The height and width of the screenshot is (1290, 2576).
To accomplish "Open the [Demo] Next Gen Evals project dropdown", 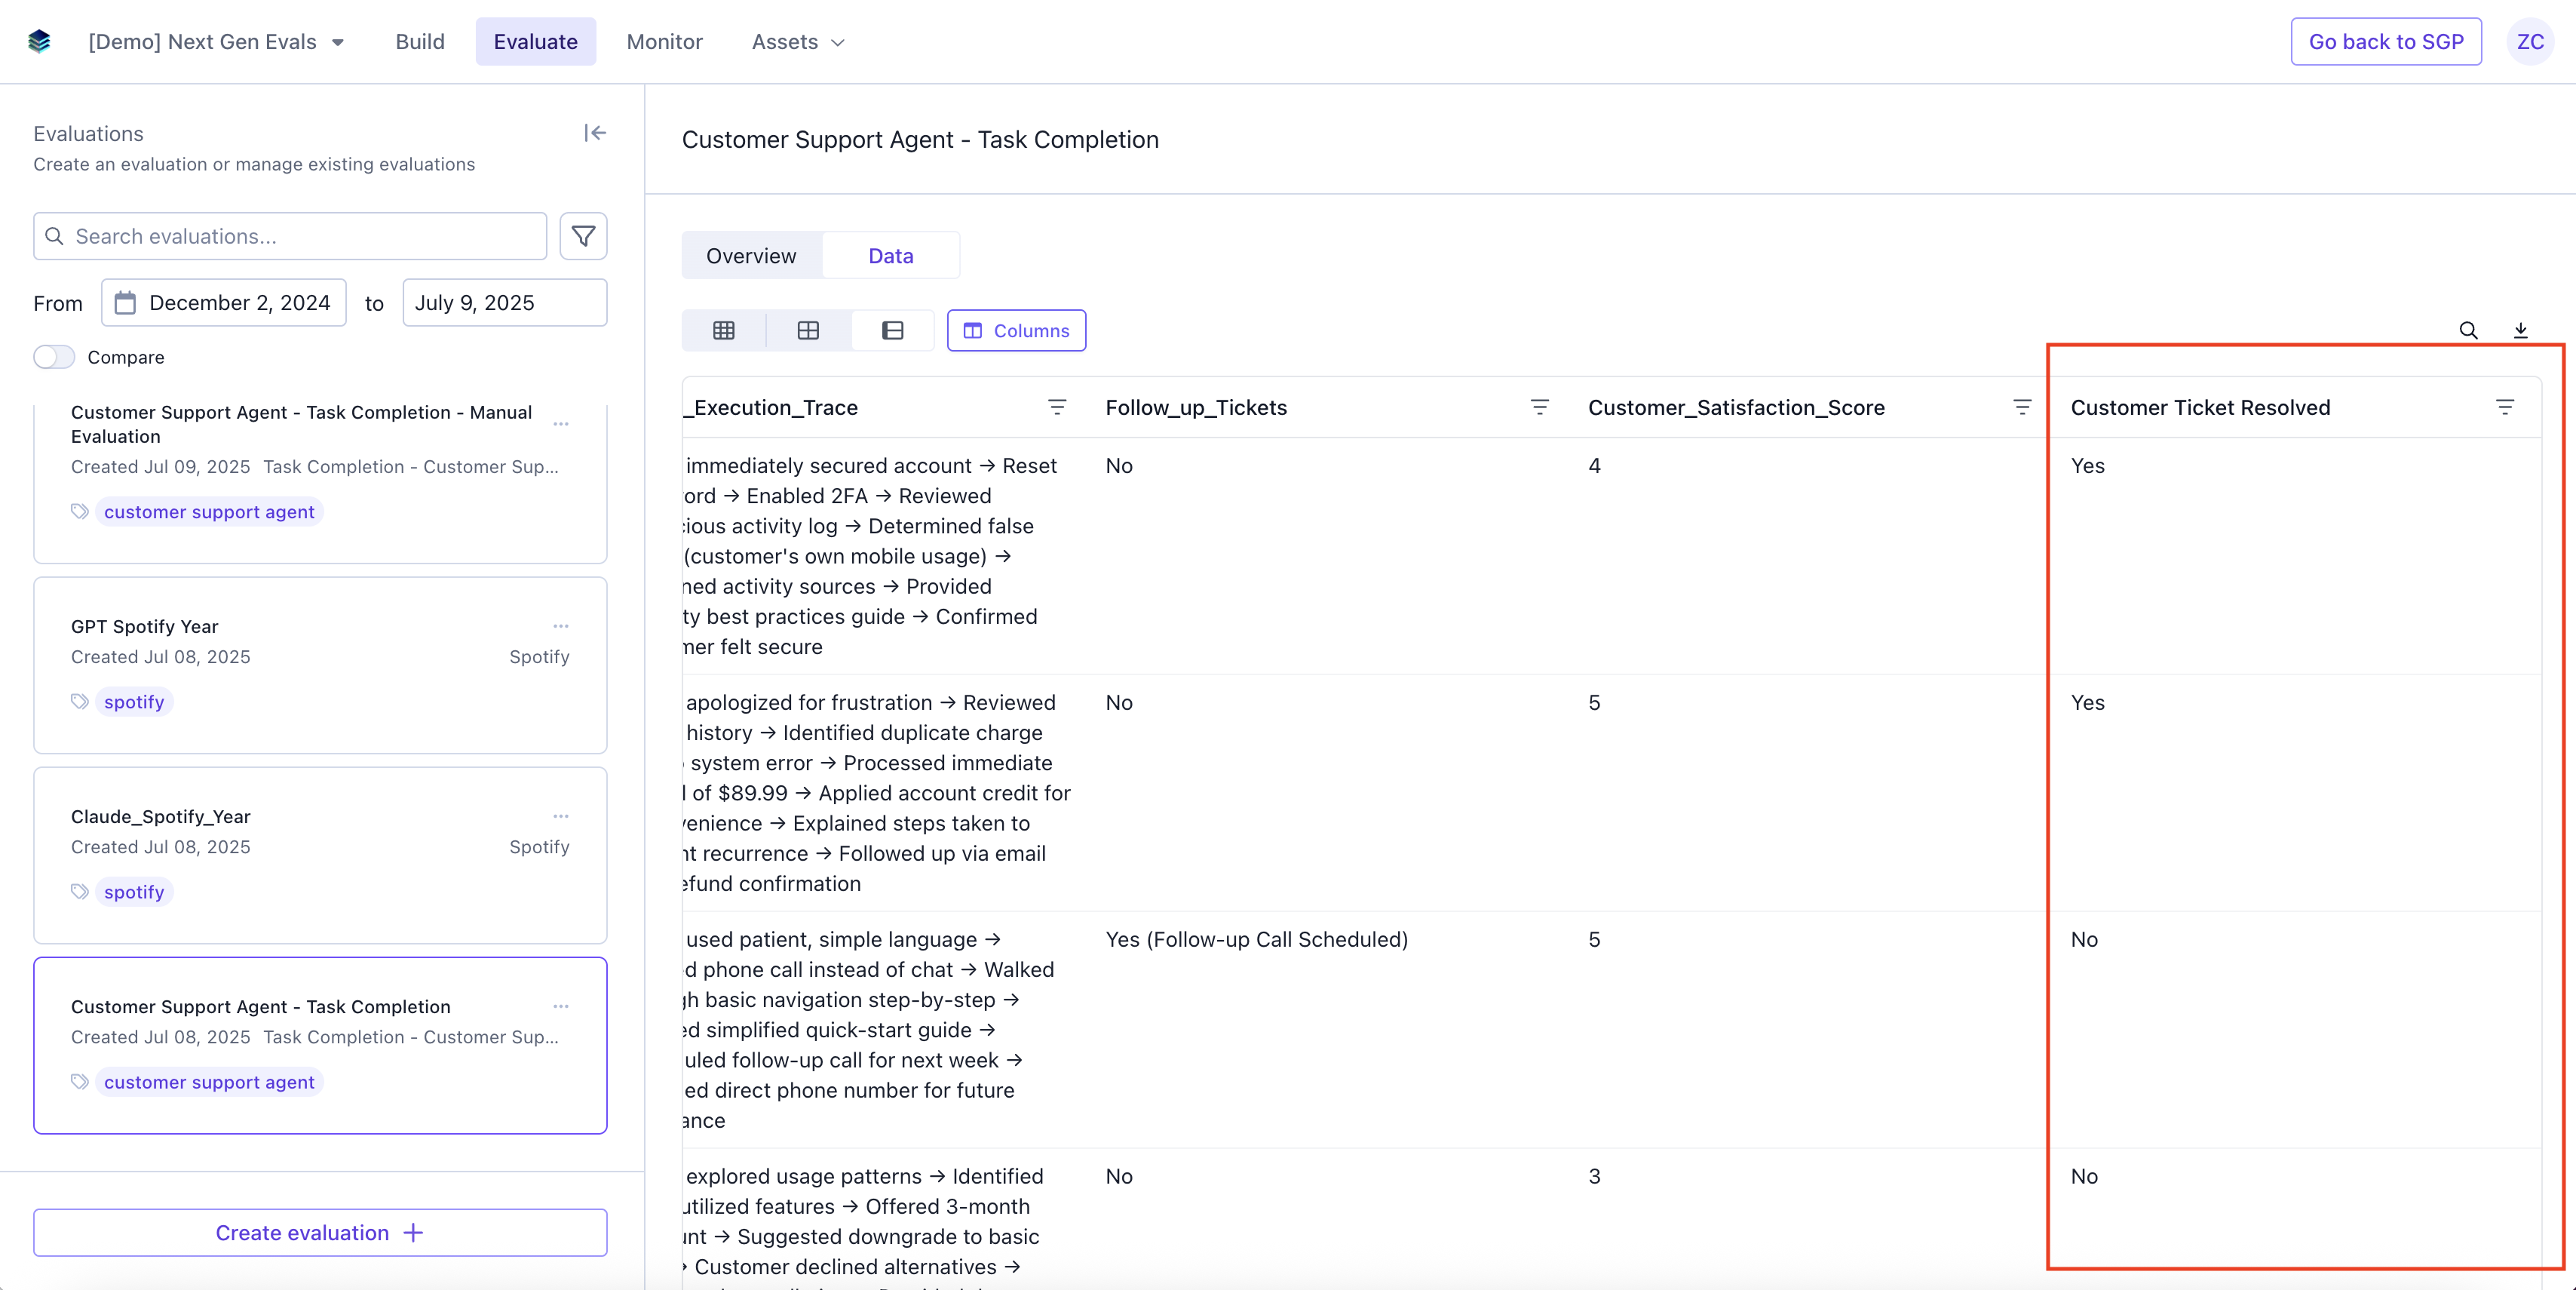I will point(216,42).
